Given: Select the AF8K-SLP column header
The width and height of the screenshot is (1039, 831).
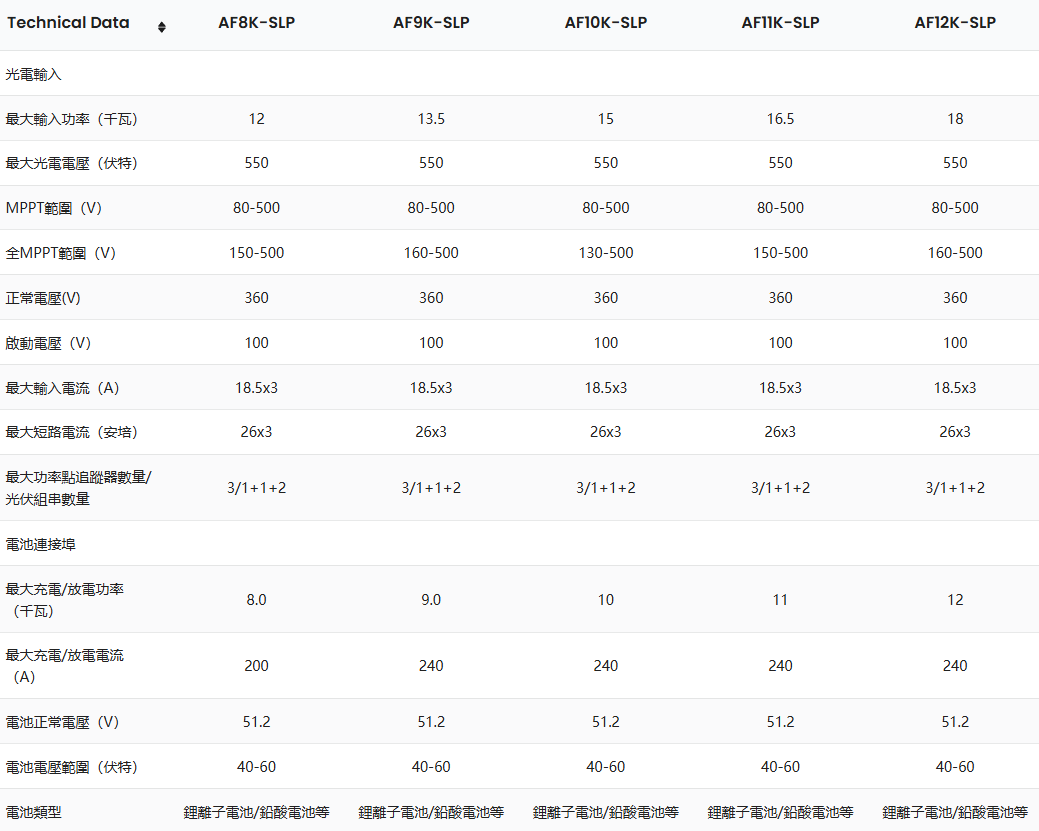Looking at the screenshot, I should (256, 23).
